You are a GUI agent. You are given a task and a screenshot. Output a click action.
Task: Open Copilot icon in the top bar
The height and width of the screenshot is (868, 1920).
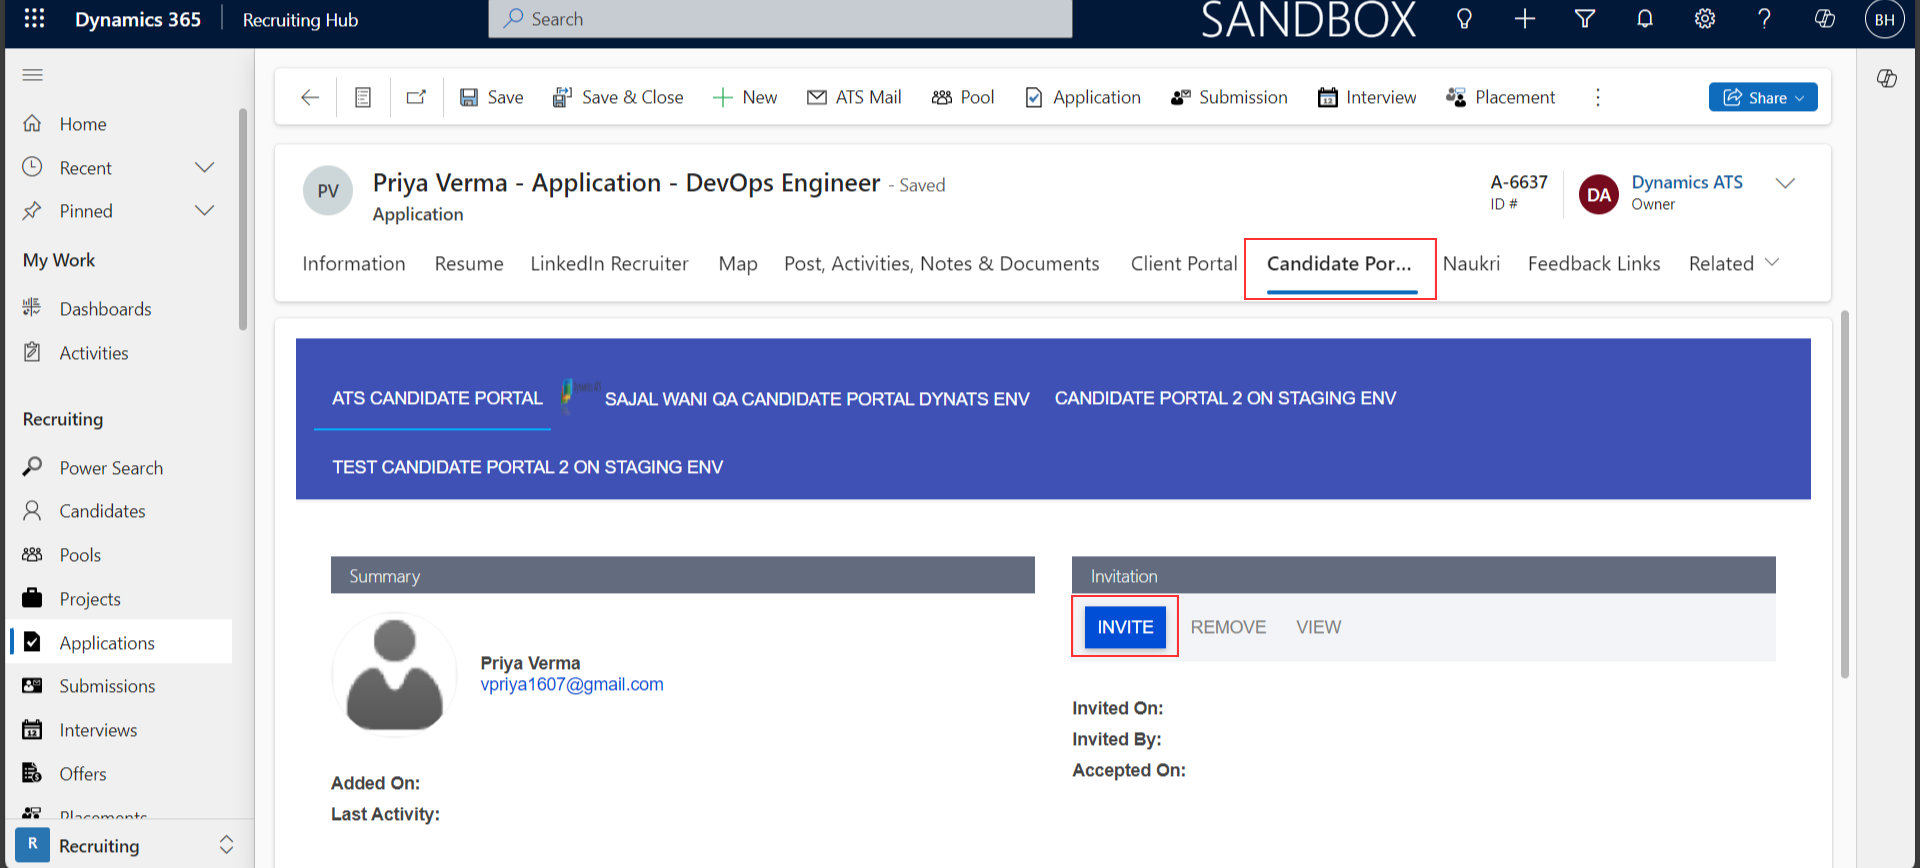click(x=1824, y=19)
